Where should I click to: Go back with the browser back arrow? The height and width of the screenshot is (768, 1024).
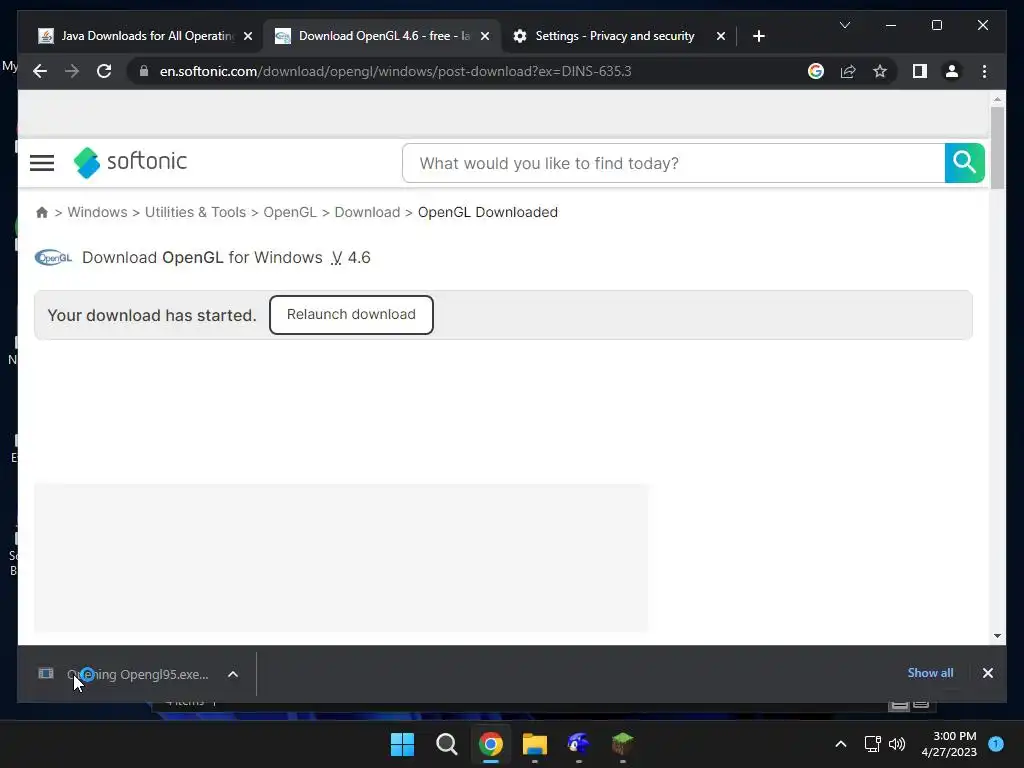tap(40, 71)
